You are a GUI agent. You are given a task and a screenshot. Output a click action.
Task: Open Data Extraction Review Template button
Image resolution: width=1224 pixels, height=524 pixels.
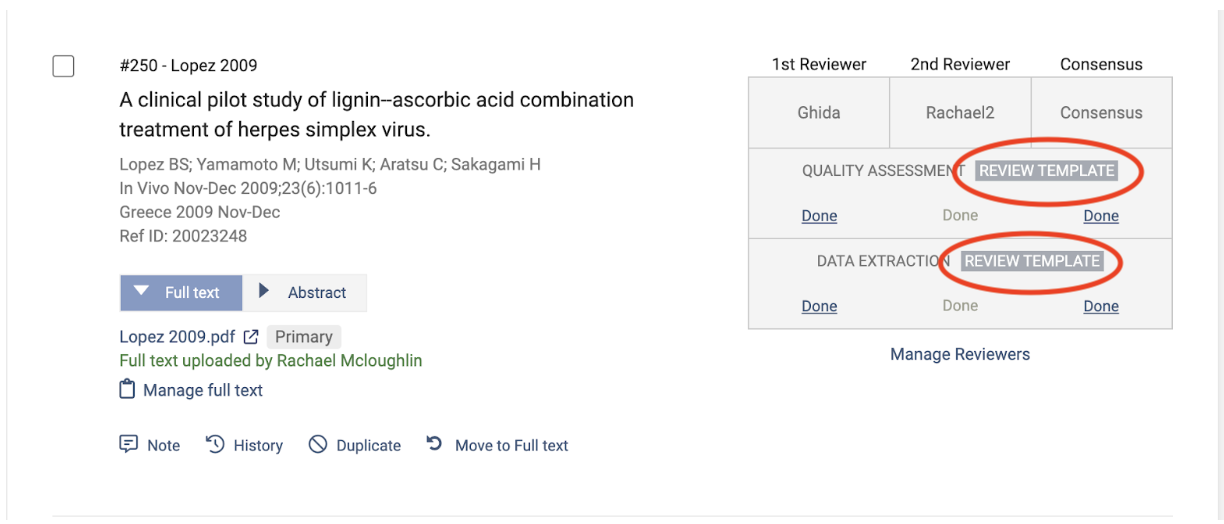click(x=1032, y=261)
